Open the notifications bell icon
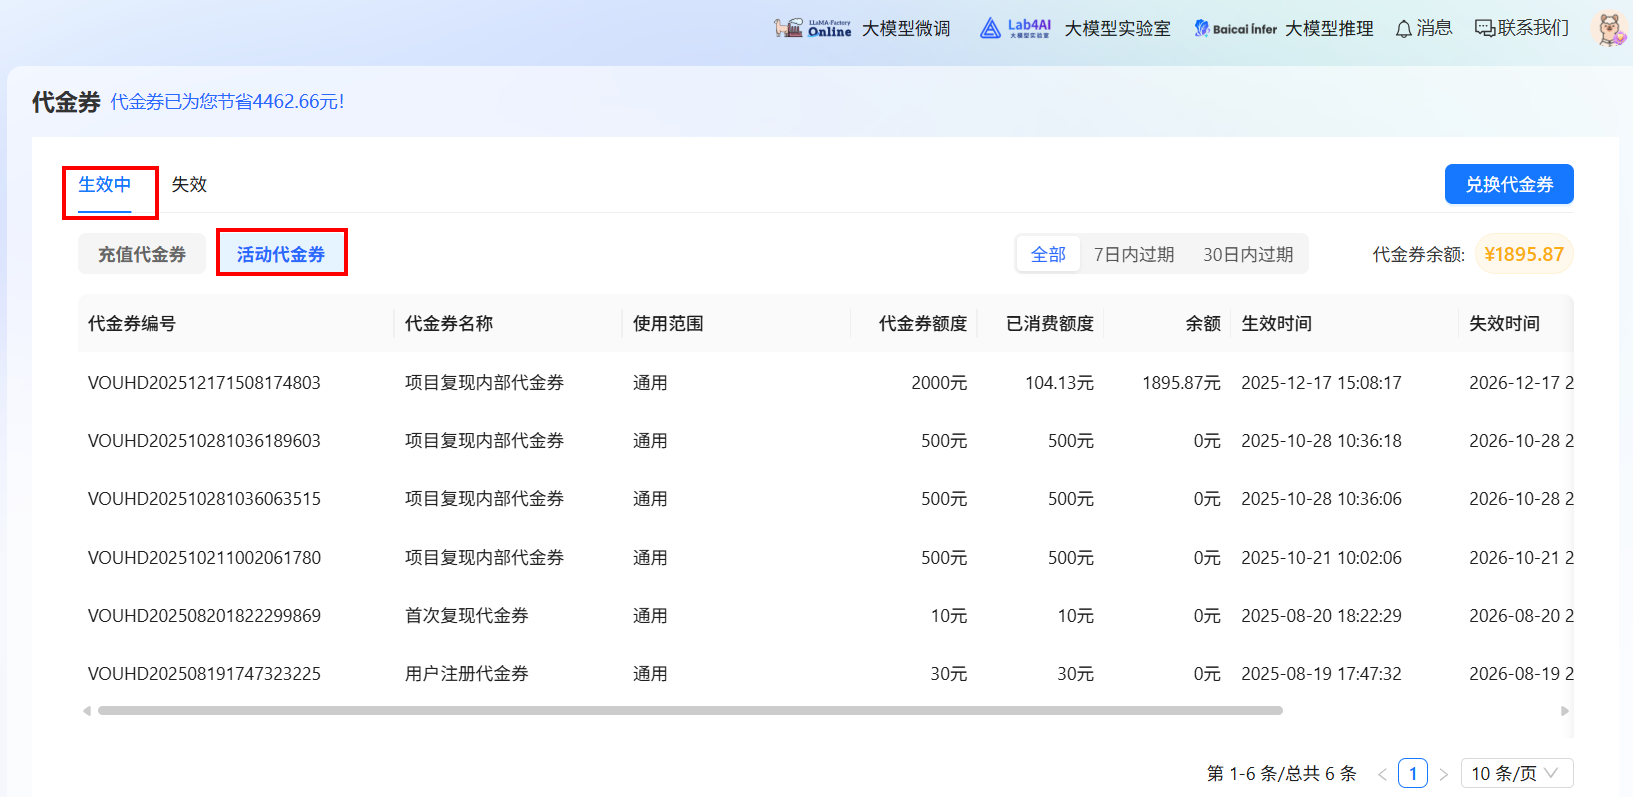1633x797 pixels. click(1404, 29)
